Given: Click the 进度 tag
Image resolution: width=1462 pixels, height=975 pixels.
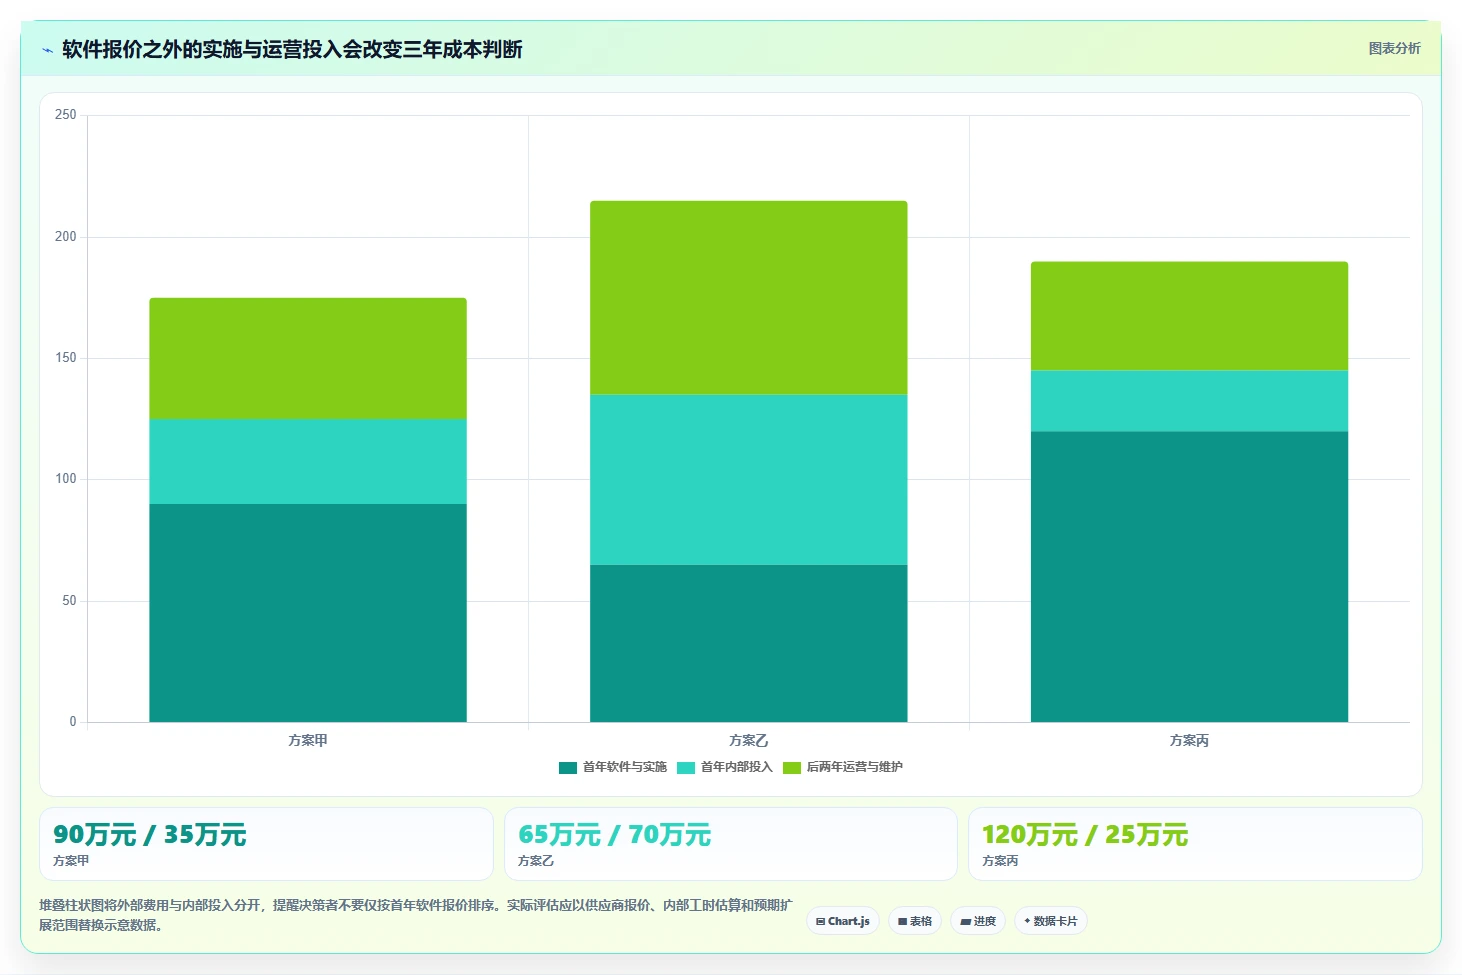Looking at the screenshot, I should [978, 921].
